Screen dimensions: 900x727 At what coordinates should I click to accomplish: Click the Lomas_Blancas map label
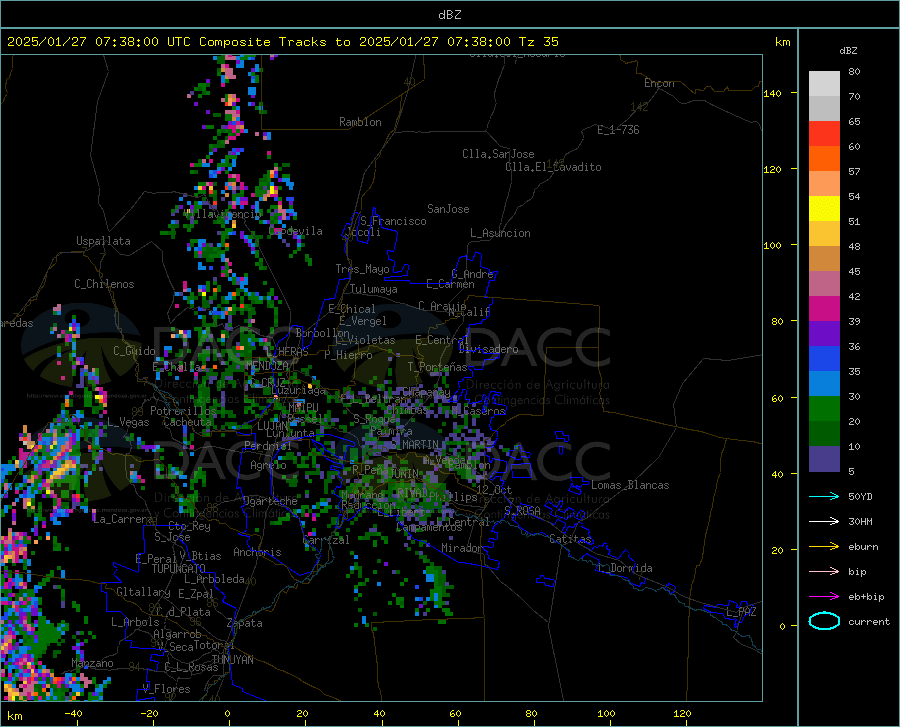(630, 485)
